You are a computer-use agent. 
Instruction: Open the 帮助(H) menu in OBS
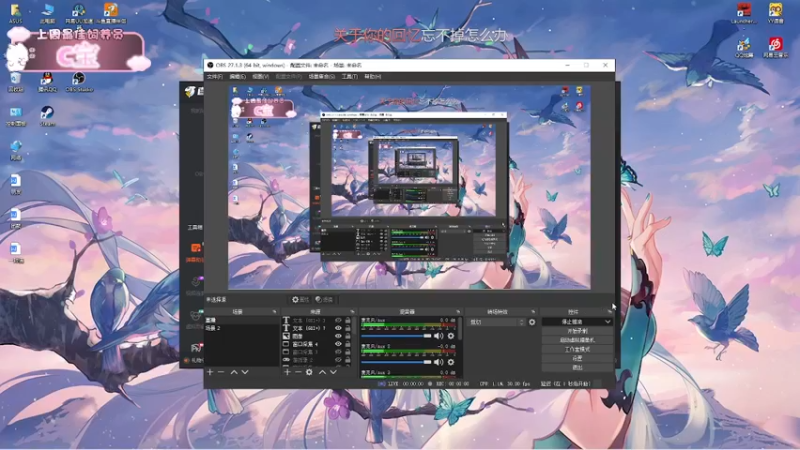click(x=372, y=77)
